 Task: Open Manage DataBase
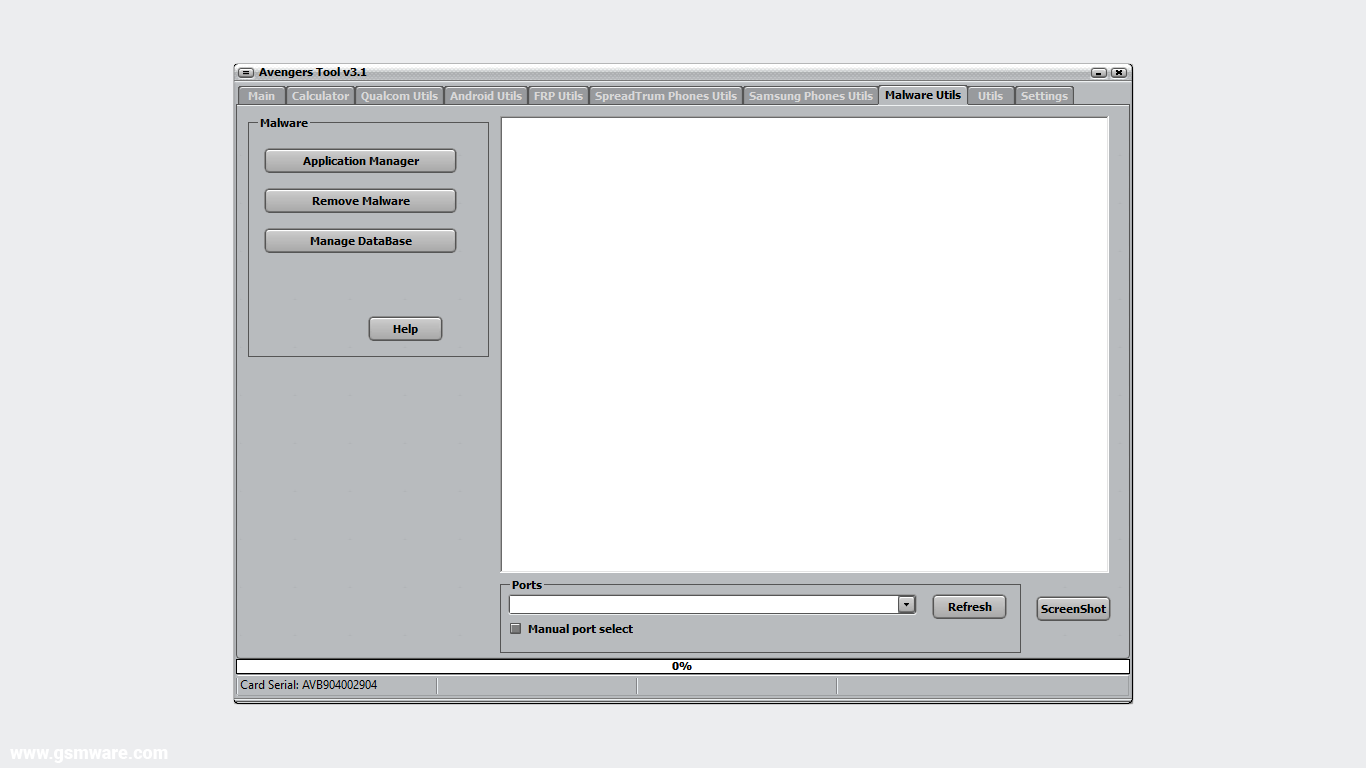(360, 240)
